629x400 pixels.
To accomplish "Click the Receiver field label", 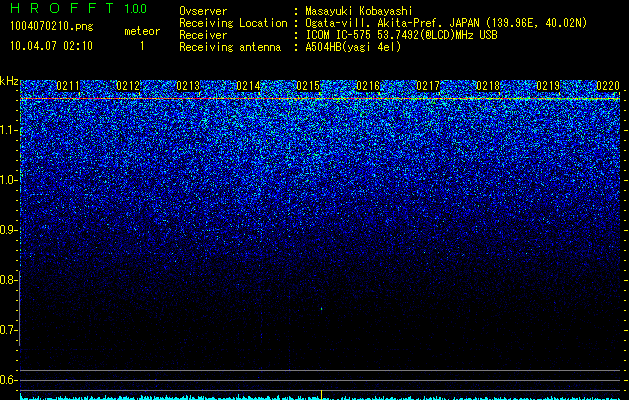I will [203, 35].
